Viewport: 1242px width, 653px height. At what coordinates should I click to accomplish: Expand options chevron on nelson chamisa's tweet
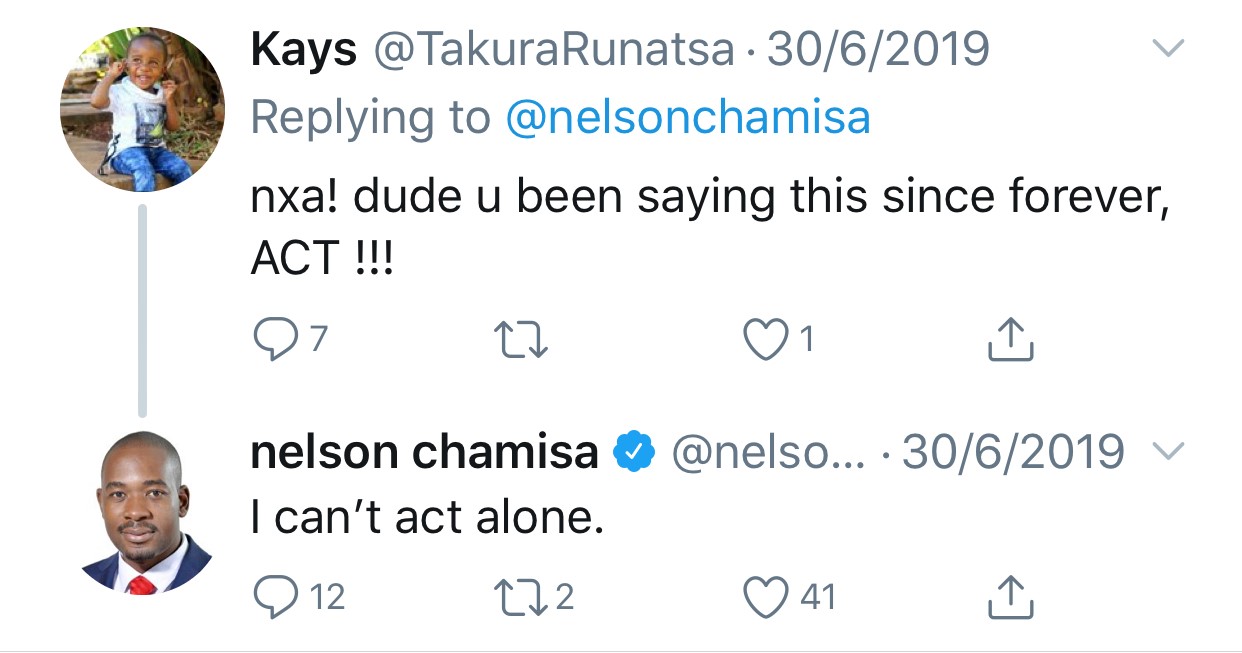tap(1168, 453)
